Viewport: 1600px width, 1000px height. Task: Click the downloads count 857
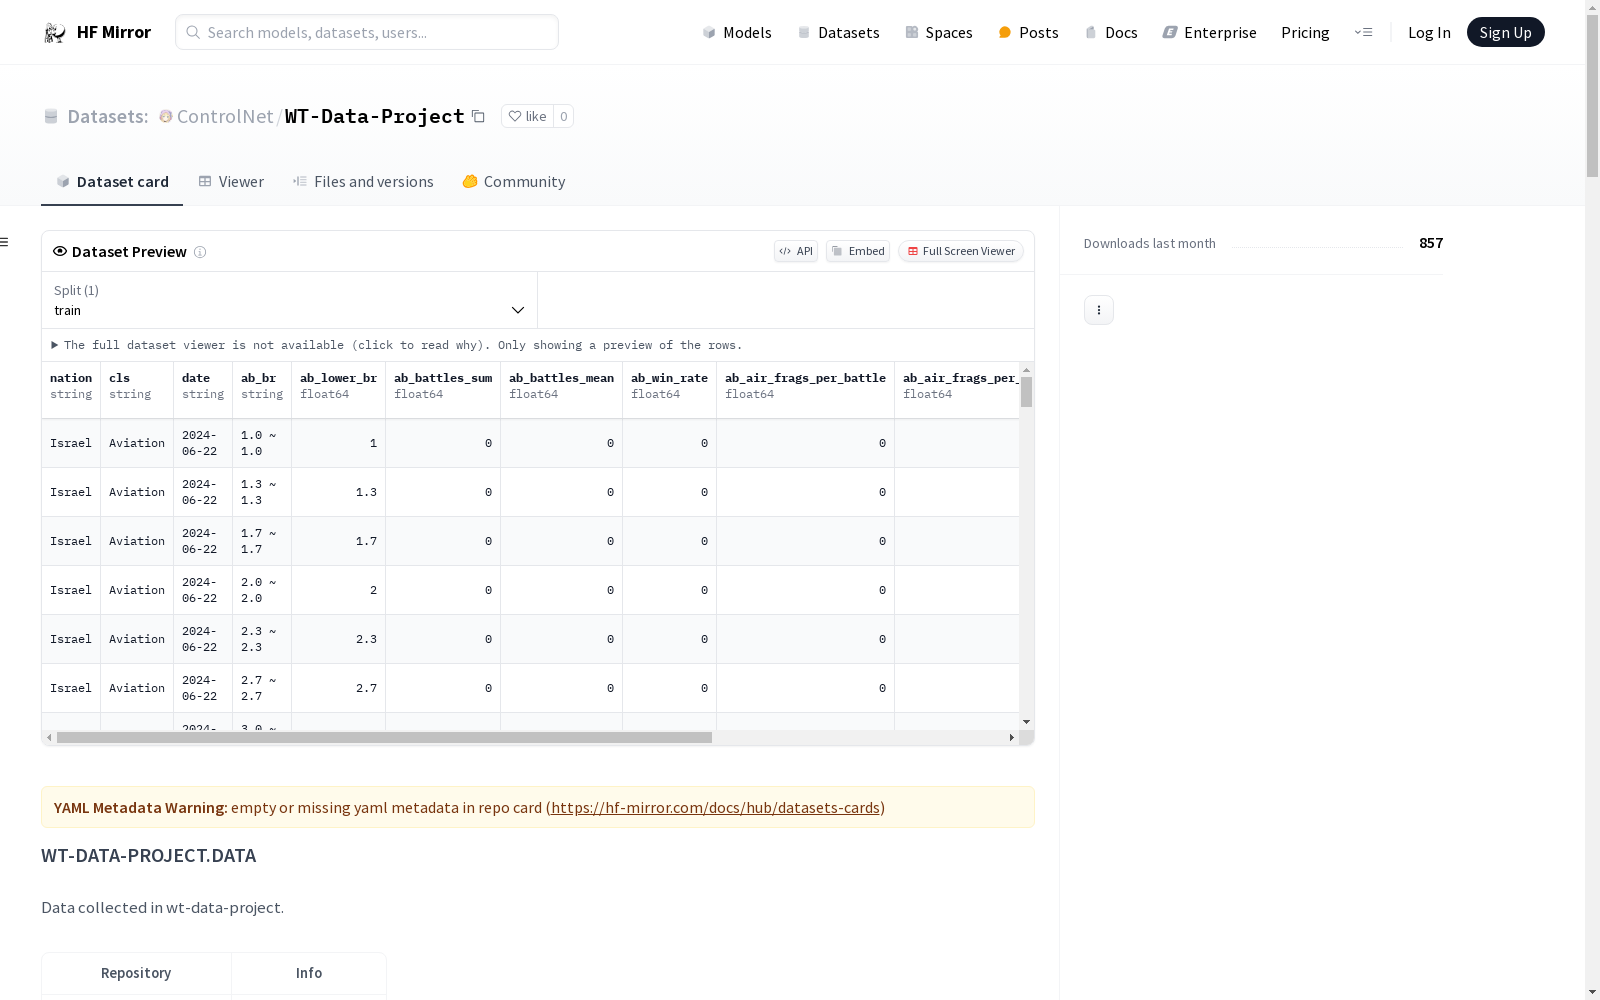click(1431, 243)
